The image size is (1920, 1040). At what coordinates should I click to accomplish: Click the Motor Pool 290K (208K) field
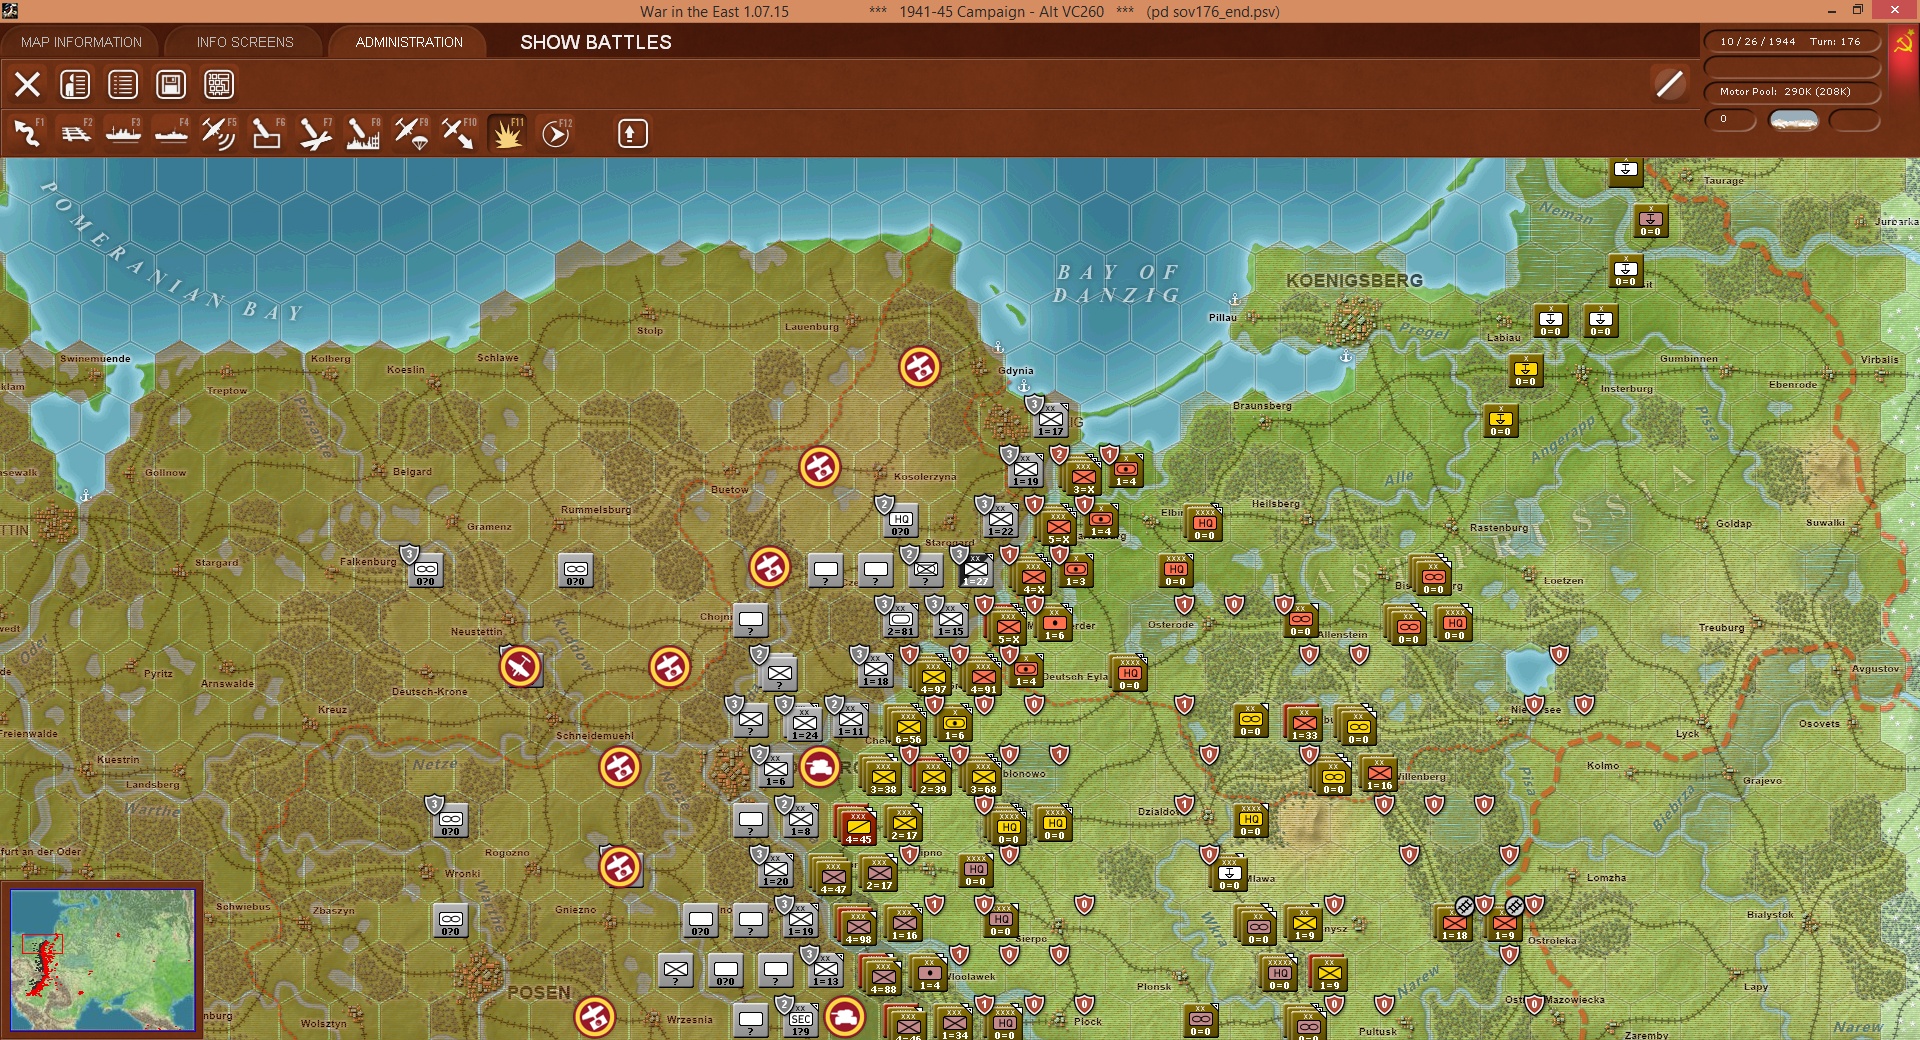pos(1792,92)
